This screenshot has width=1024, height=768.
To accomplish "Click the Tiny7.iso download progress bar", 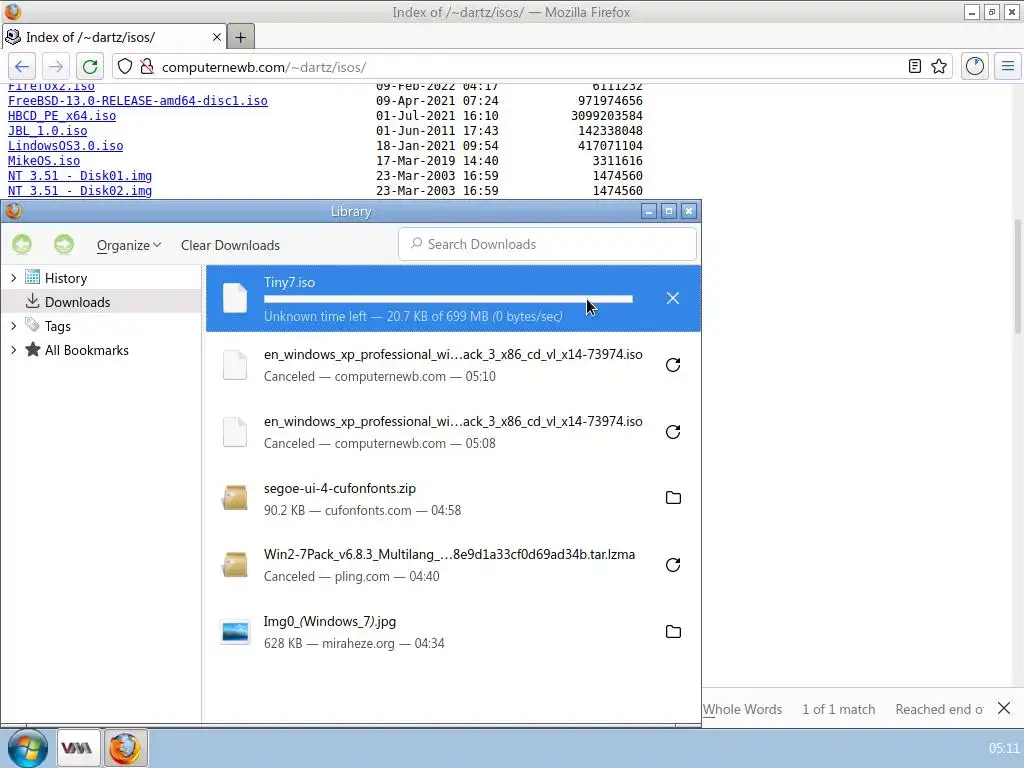I will pos(448,299).
